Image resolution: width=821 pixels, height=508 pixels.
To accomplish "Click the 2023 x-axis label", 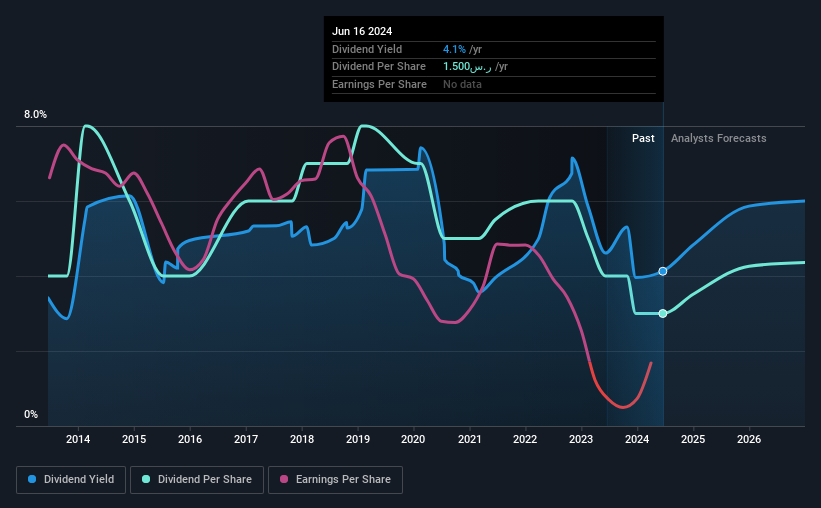I will (x=581, y=439).
